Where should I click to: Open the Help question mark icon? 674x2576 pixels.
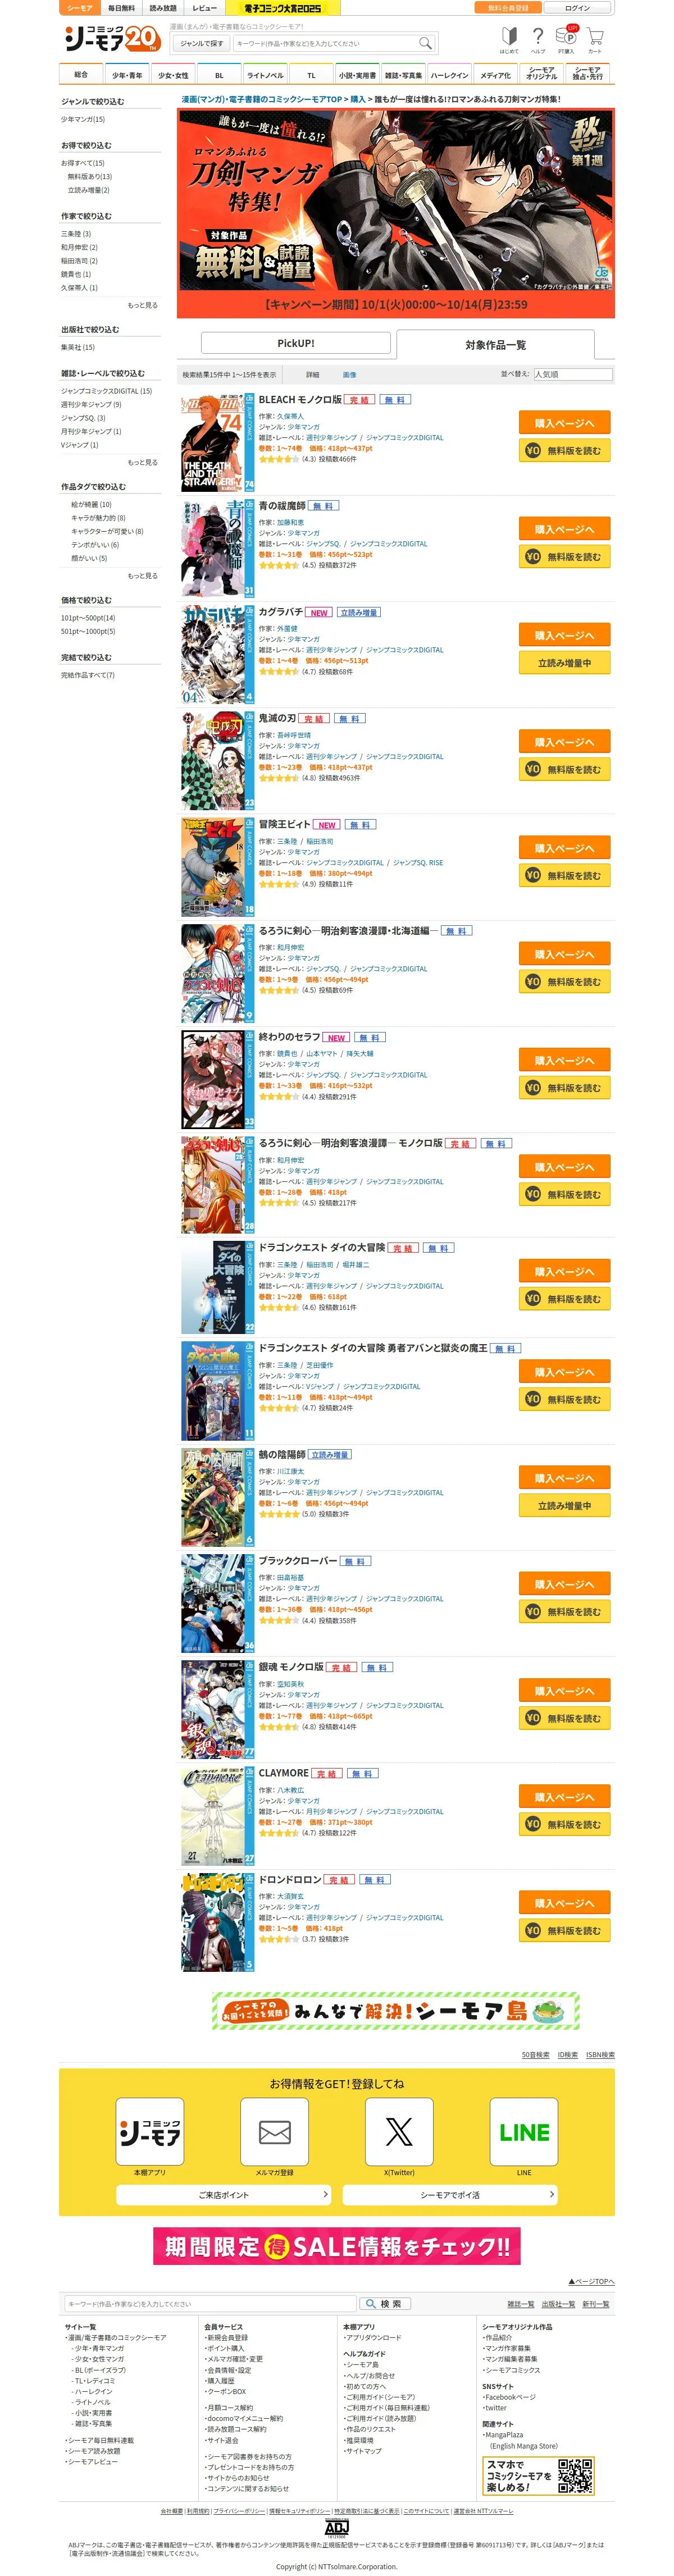point(538,39)
